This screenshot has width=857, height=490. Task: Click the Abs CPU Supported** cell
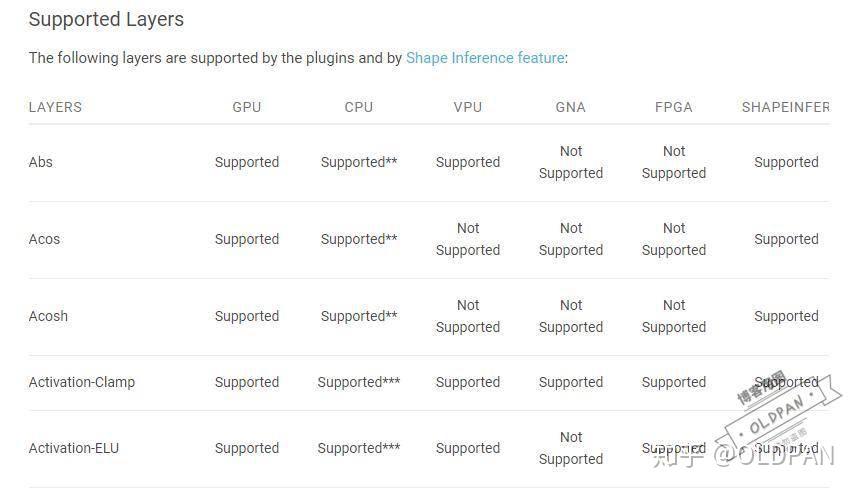coord(359,162)
